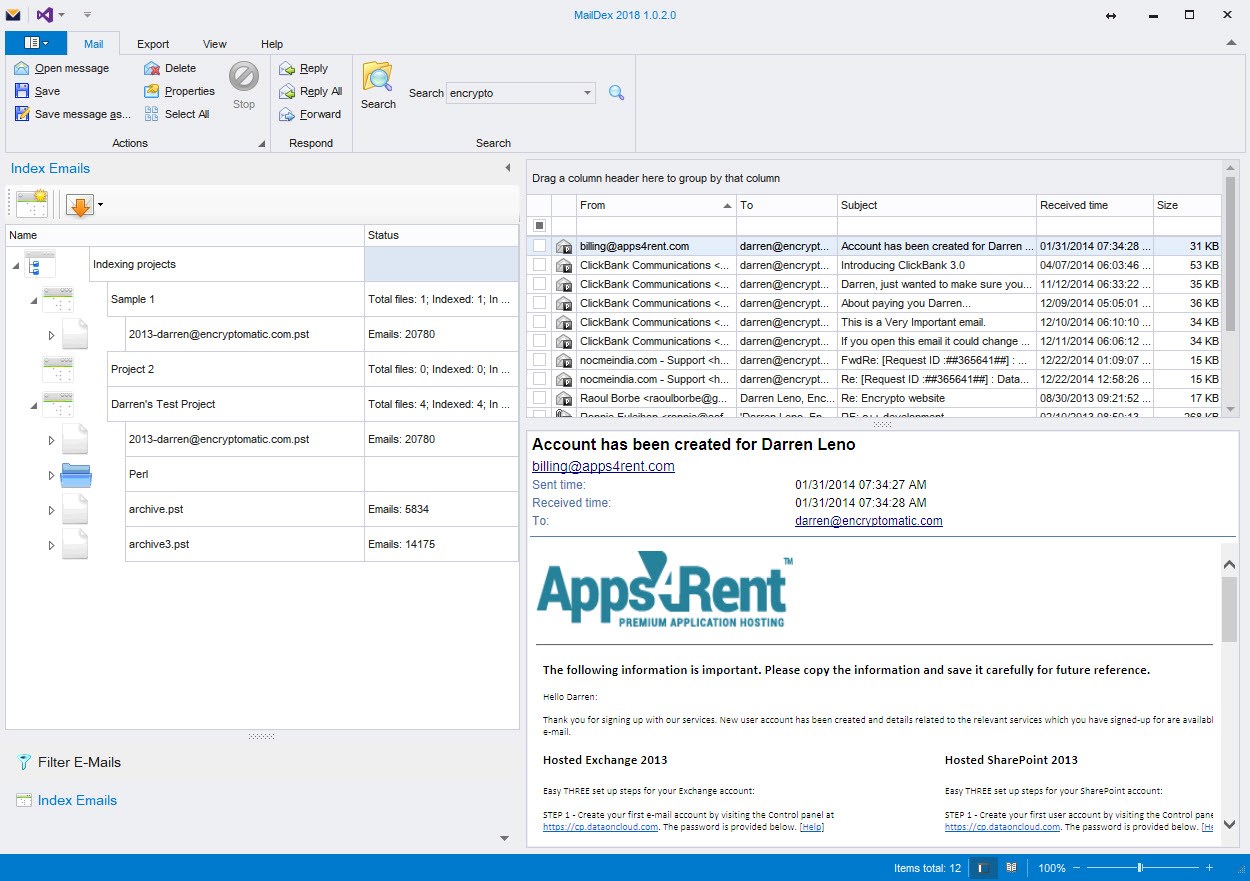The height and width of the screenshot is (881, 1250).
Task: Click the zoom slider handle
Action: click(1140, 868)
